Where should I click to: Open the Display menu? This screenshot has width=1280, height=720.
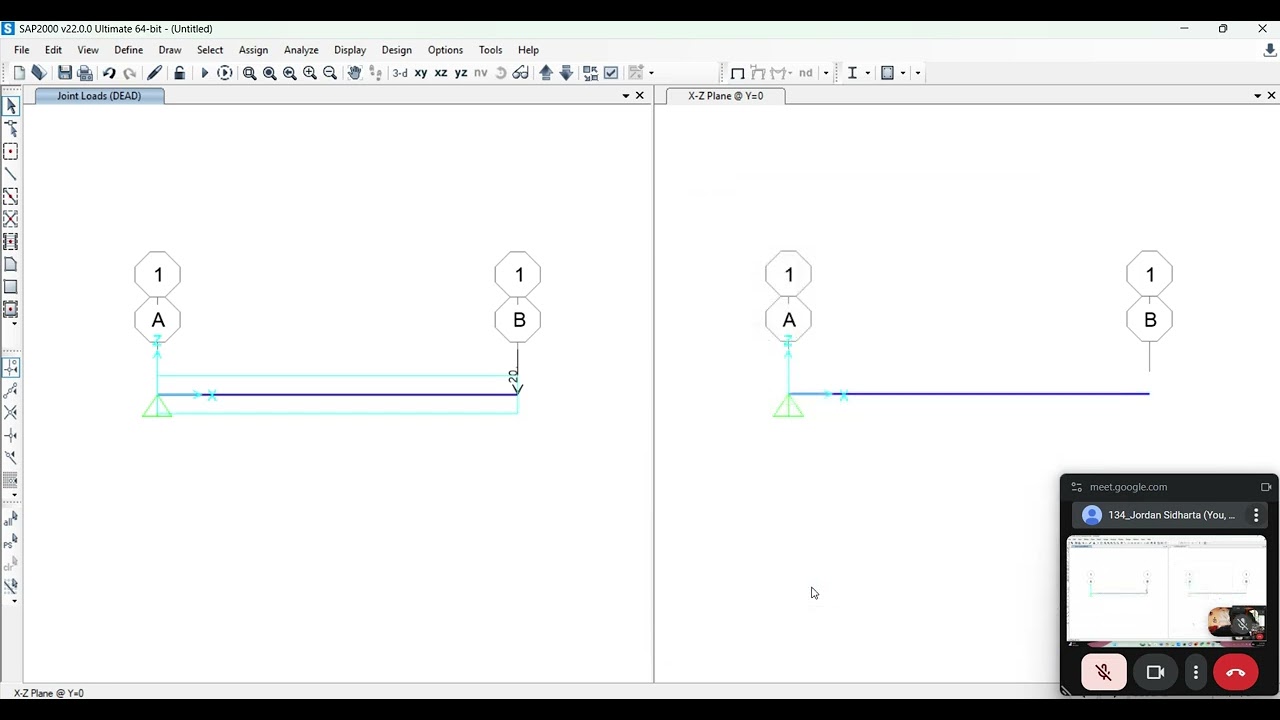[350, 50]
